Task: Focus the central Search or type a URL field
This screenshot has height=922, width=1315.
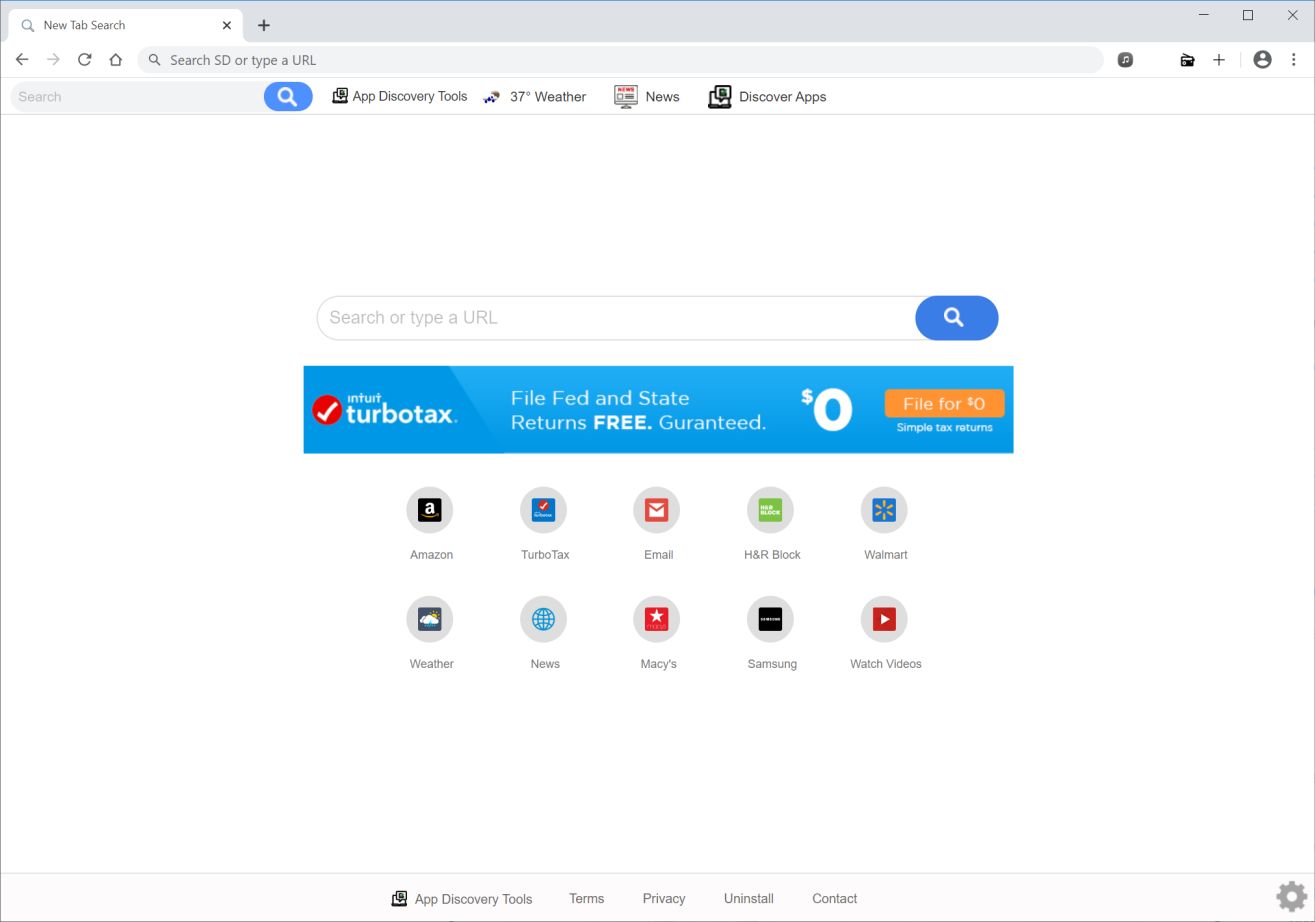Action: tap(616, 318)
